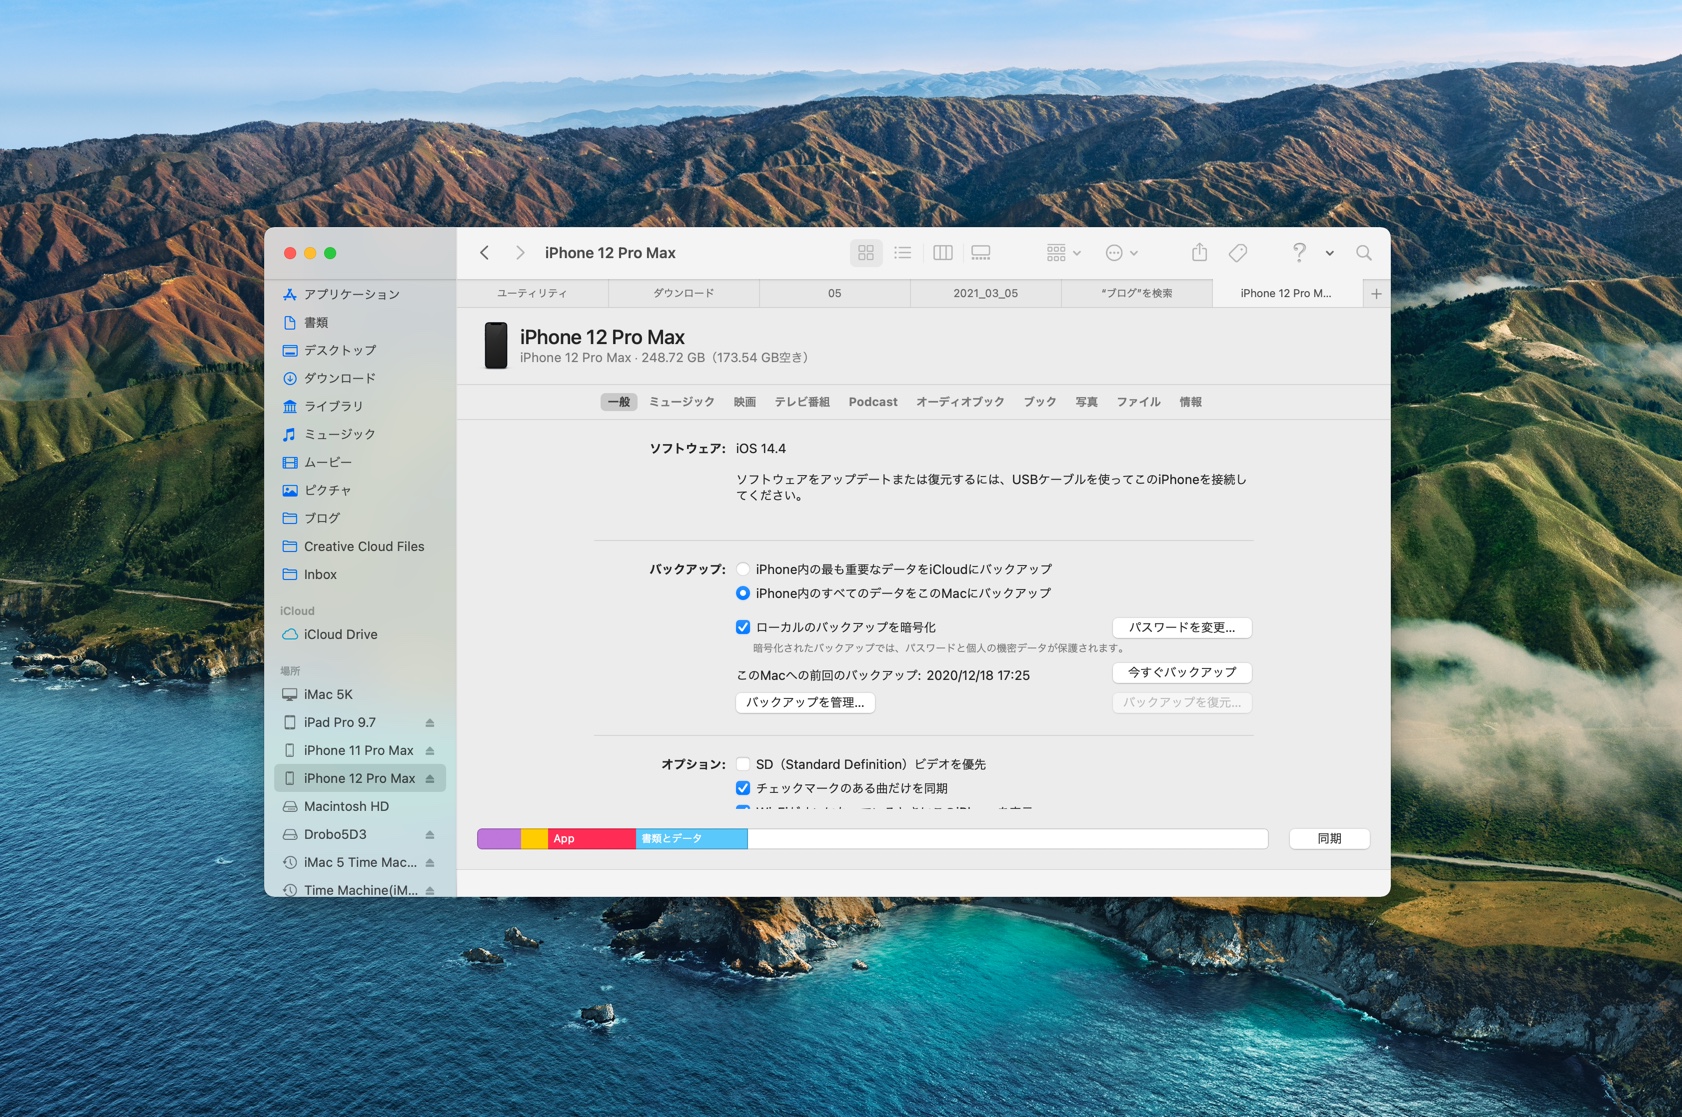The image size is (1682, 1117).
Task: Enable SD video preference checkbox
Action: (x=743, y=764)
